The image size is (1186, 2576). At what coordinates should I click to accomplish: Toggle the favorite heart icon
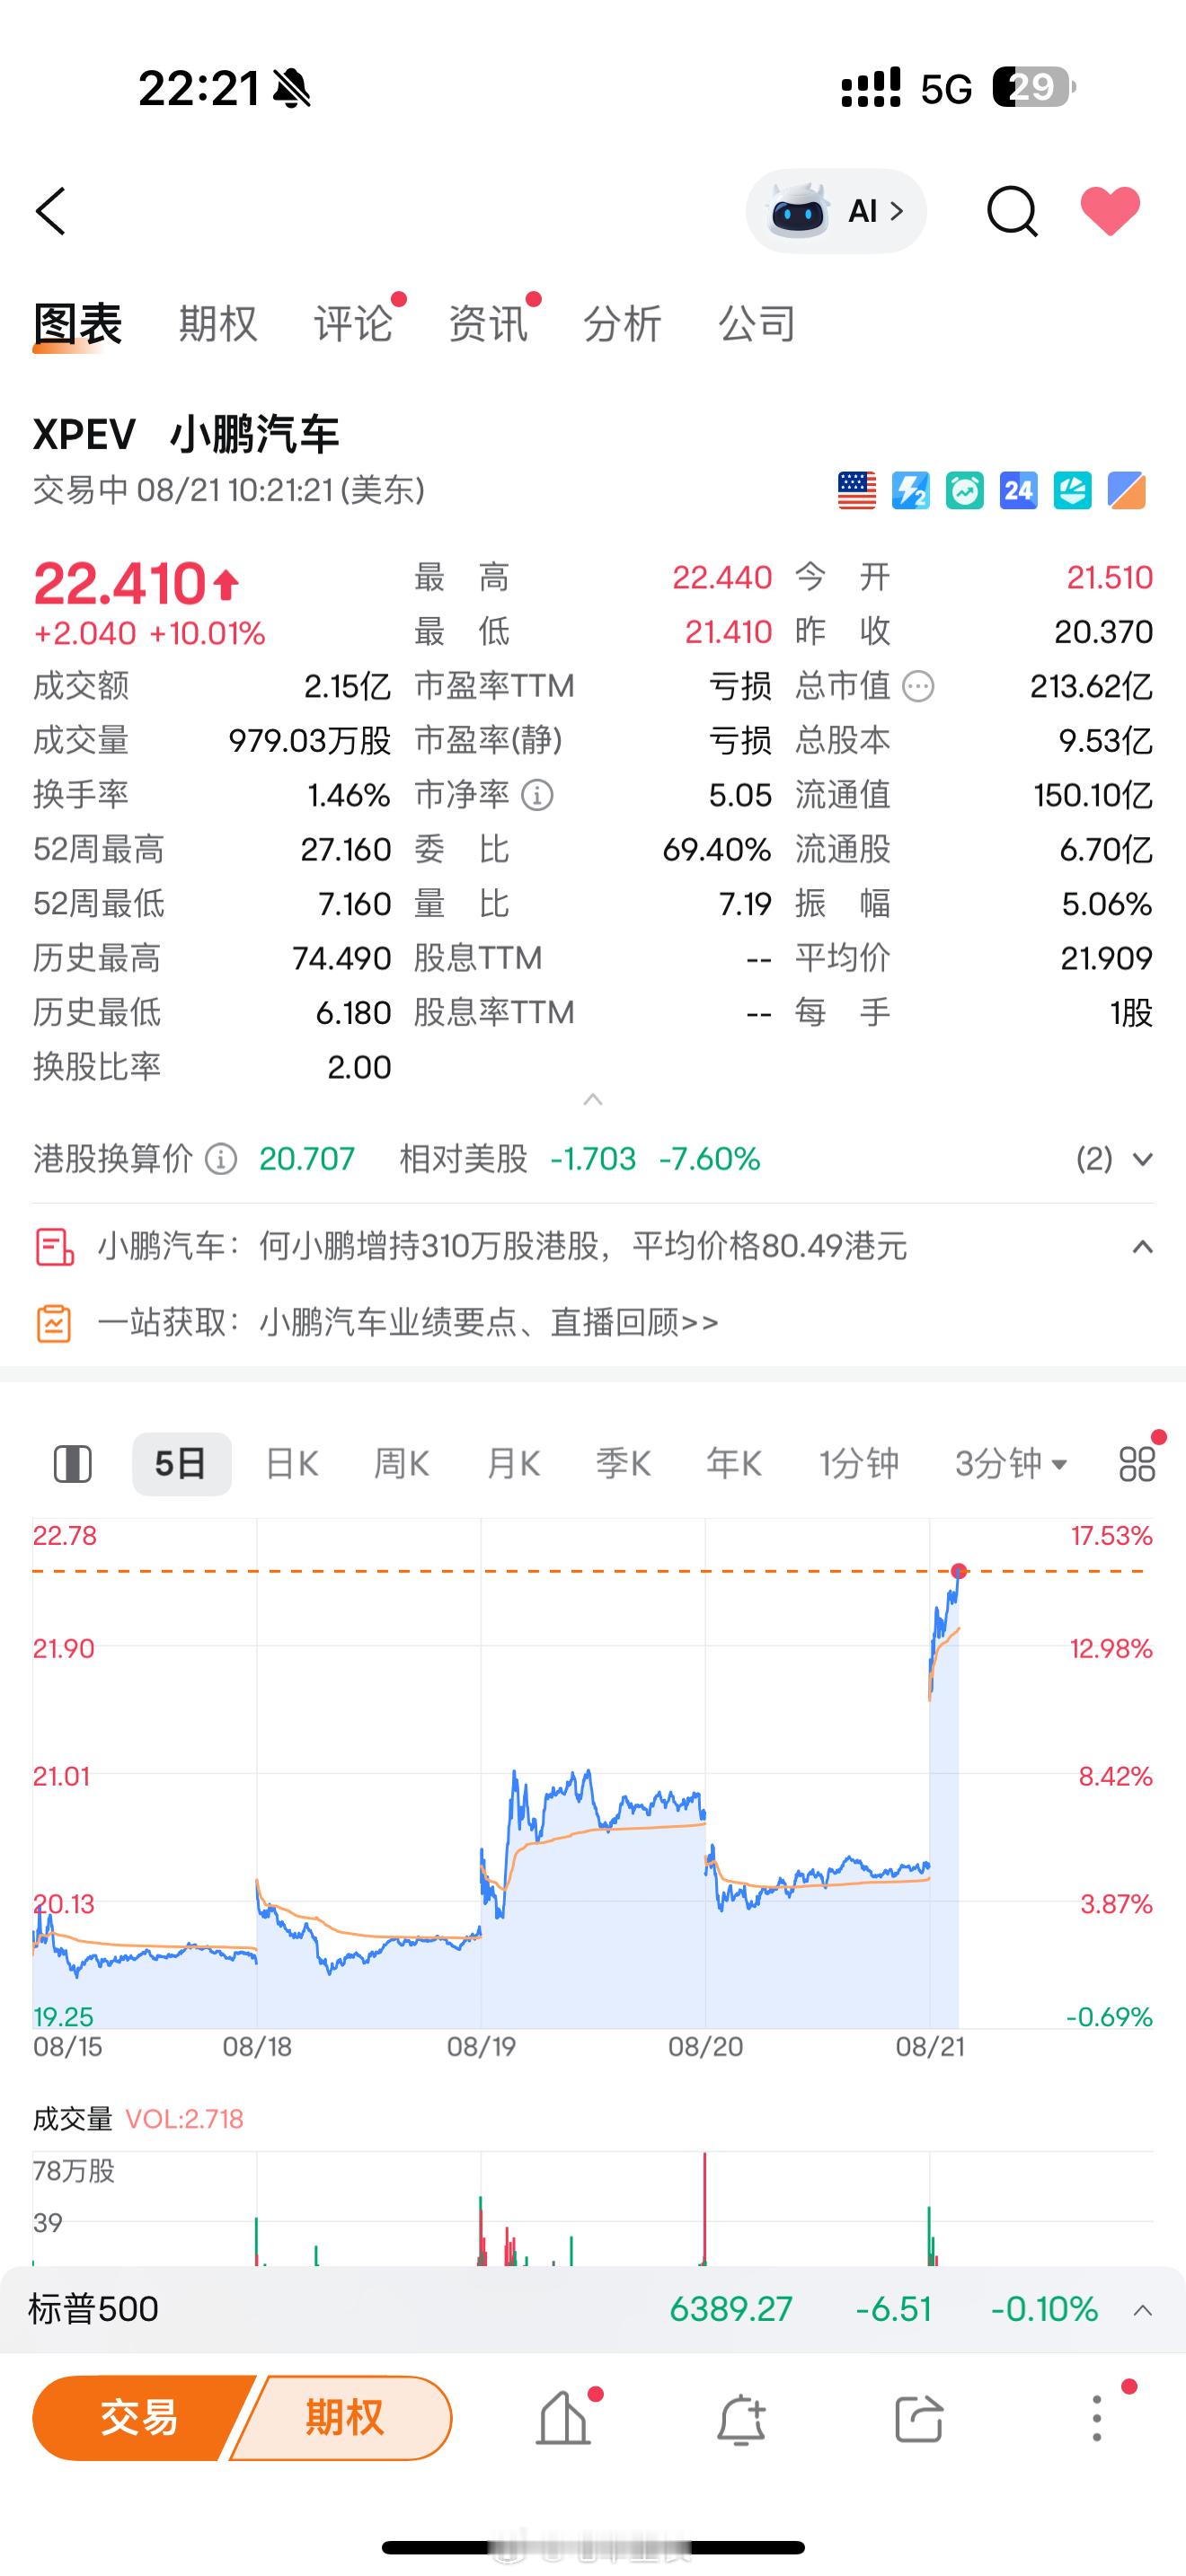coord(1110,211)
